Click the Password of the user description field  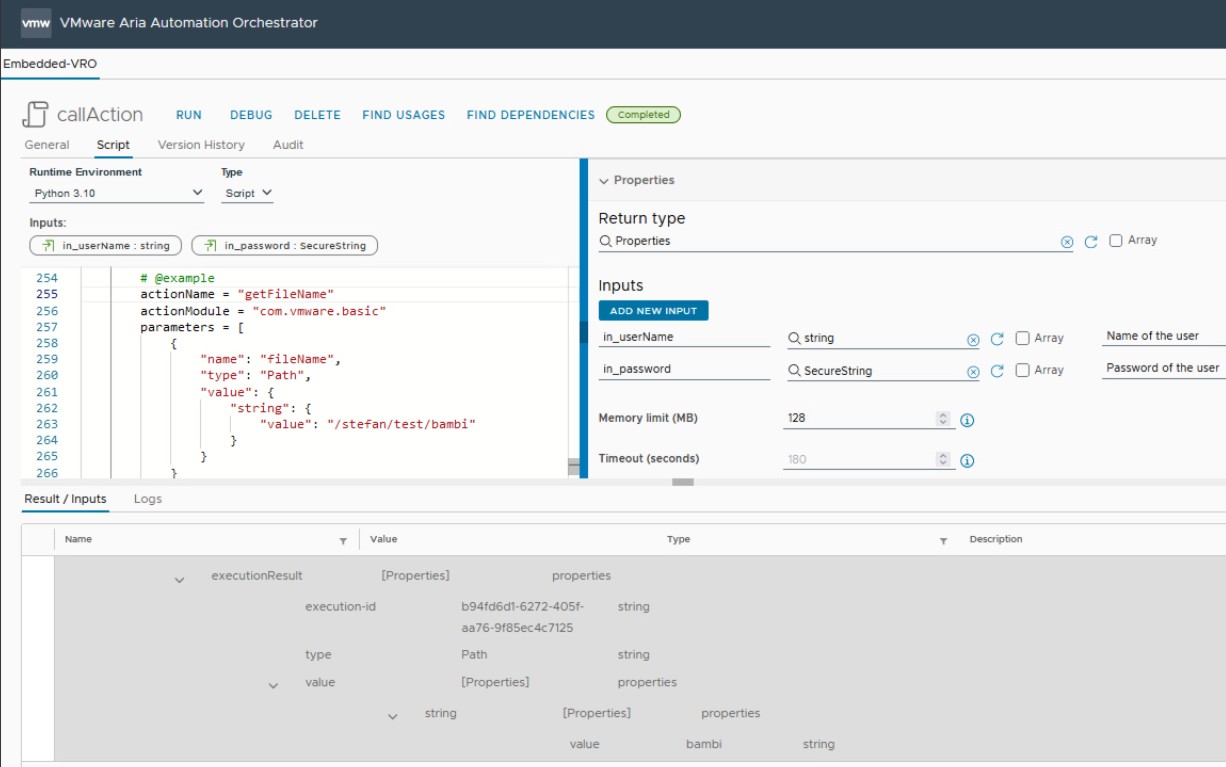(x=1164, y=369)
